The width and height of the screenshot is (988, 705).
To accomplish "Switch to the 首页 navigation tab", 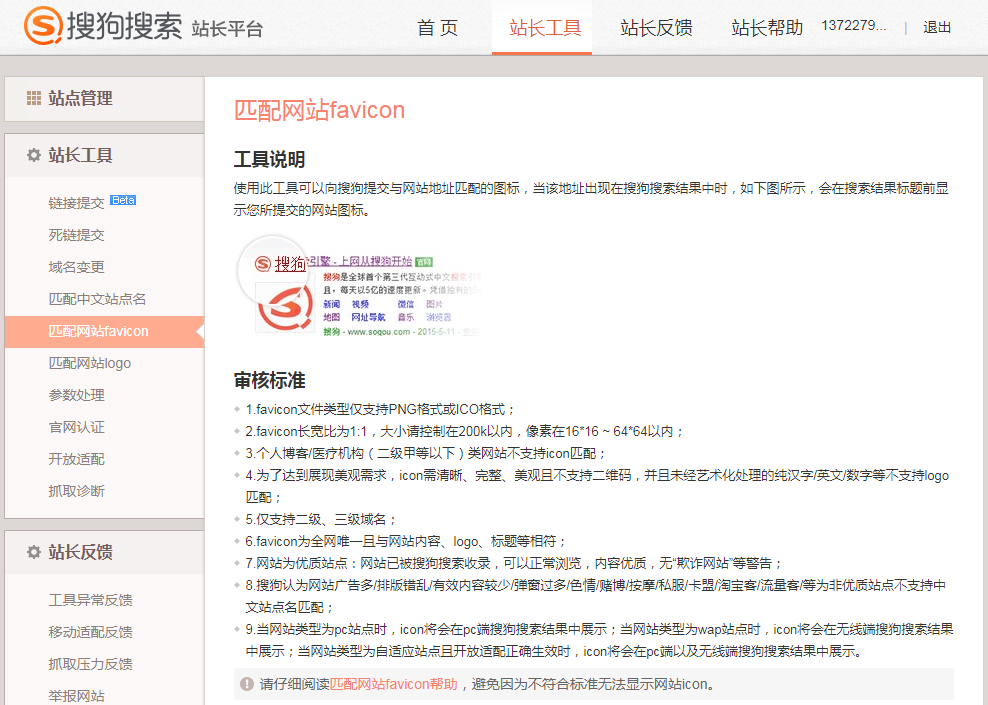I will pyautogui.click(x=437, y=28).
